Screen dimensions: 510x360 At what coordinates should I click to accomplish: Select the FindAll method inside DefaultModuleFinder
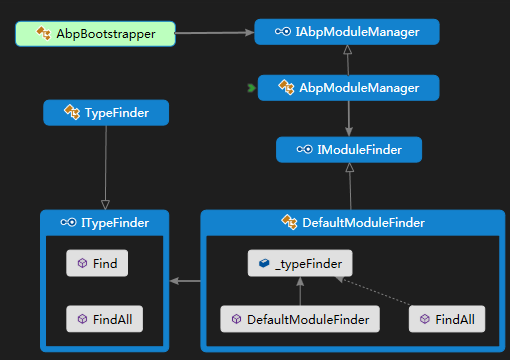pos(447,319)
